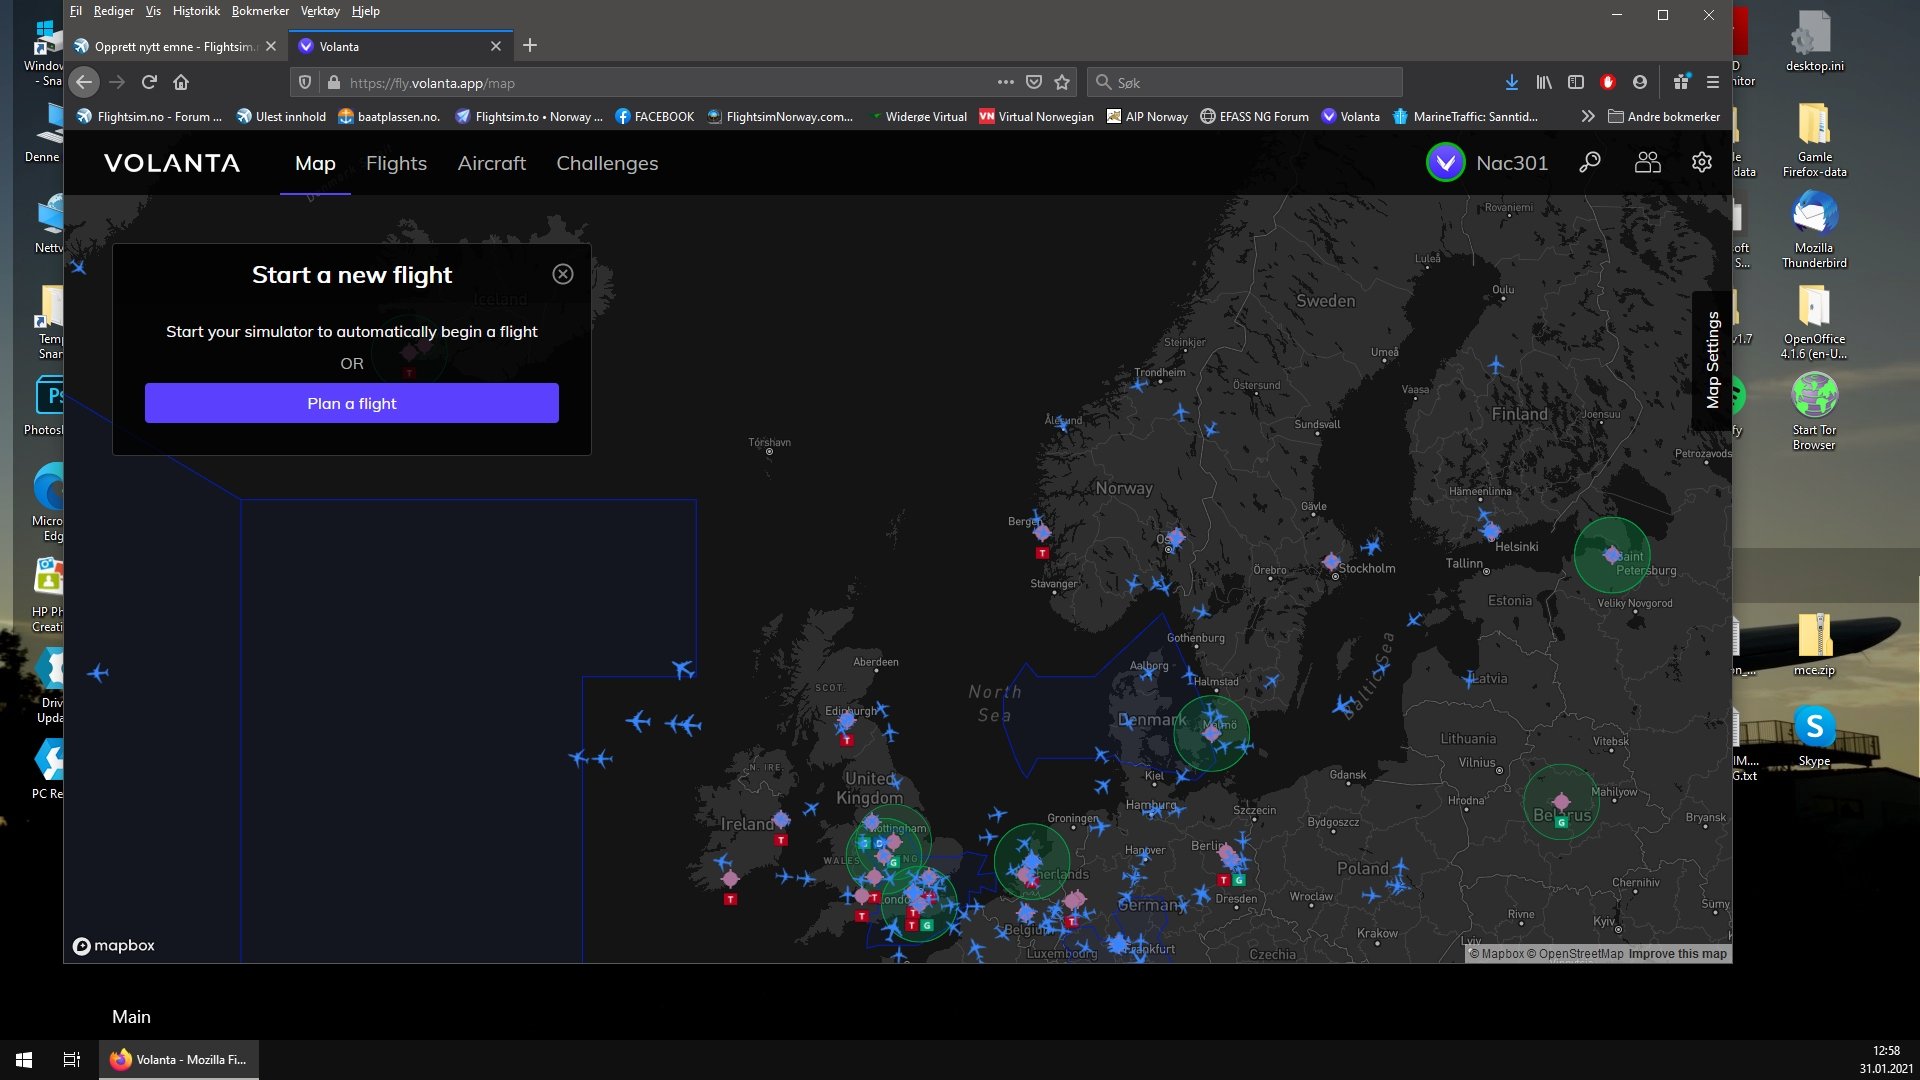Viewport: 1920px width, 1080px height.
Task: Open the Firefox account icon
Action: (x=1640, y=82)
